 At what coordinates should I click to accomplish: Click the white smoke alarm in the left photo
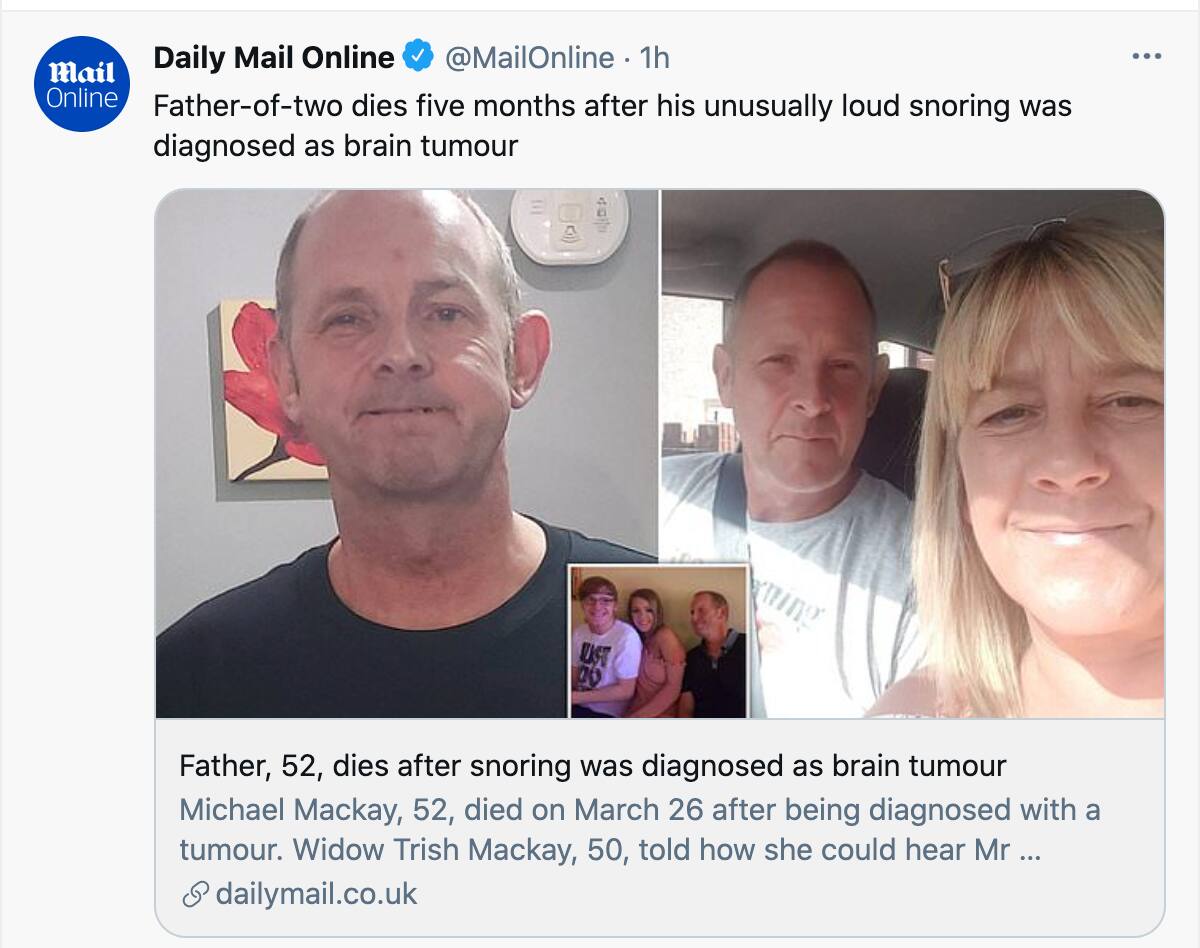pos(569,225)
